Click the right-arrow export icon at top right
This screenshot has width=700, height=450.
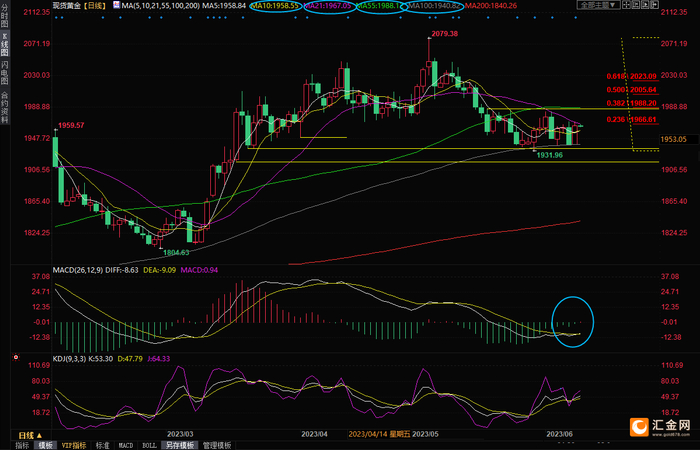click(x=654, y=4)
